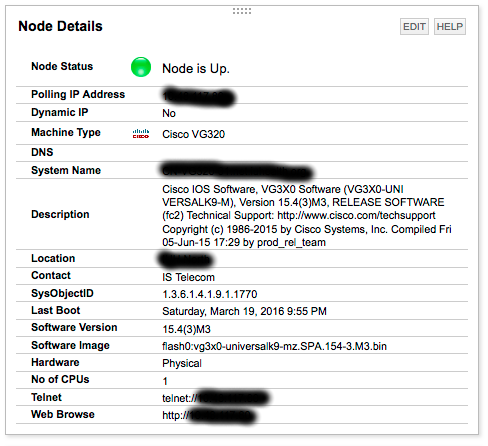Screen dimensions: 488x446
Task: Select the 'Cisco VG320' machine type text
Action: 193,134
